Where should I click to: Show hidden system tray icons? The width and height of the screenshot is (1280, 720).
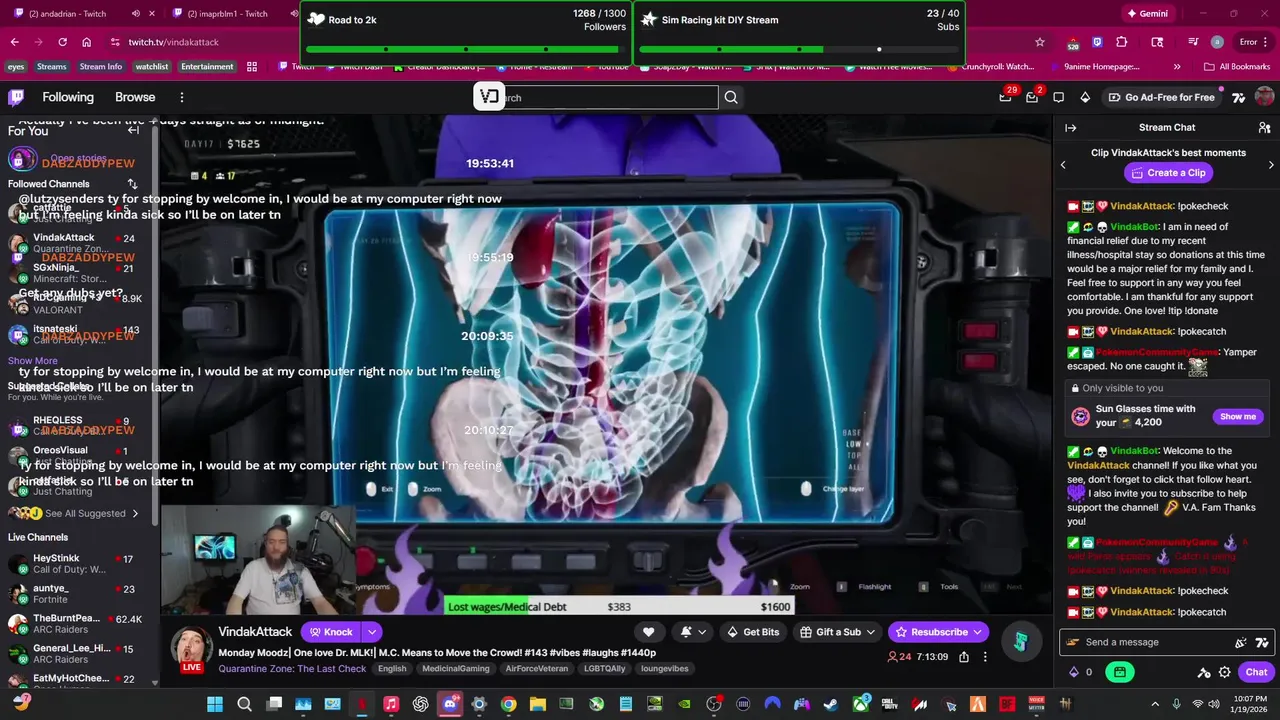click(1155, 704)
